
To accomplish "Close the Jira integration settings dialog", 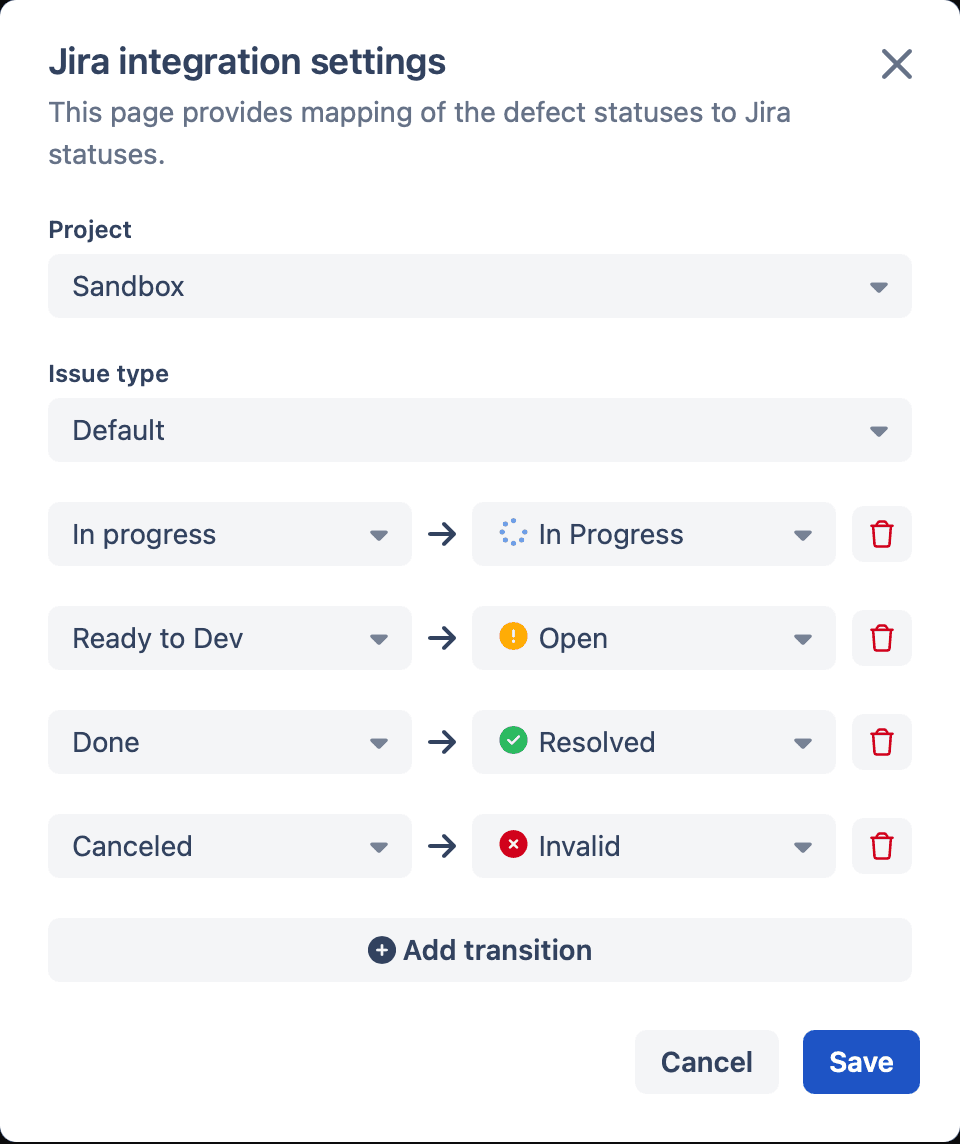I will [897, 64].
